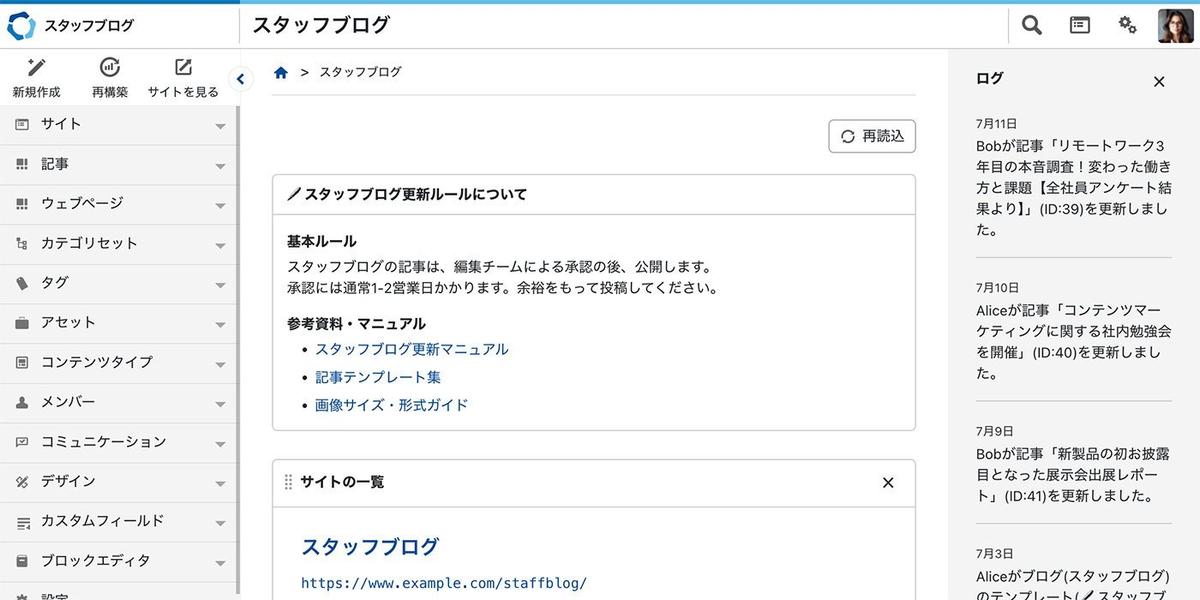Image resolution: width=1200 pixels, height=600 pixels.
Task: Close the ログ panel
Action: point(1159,82)
